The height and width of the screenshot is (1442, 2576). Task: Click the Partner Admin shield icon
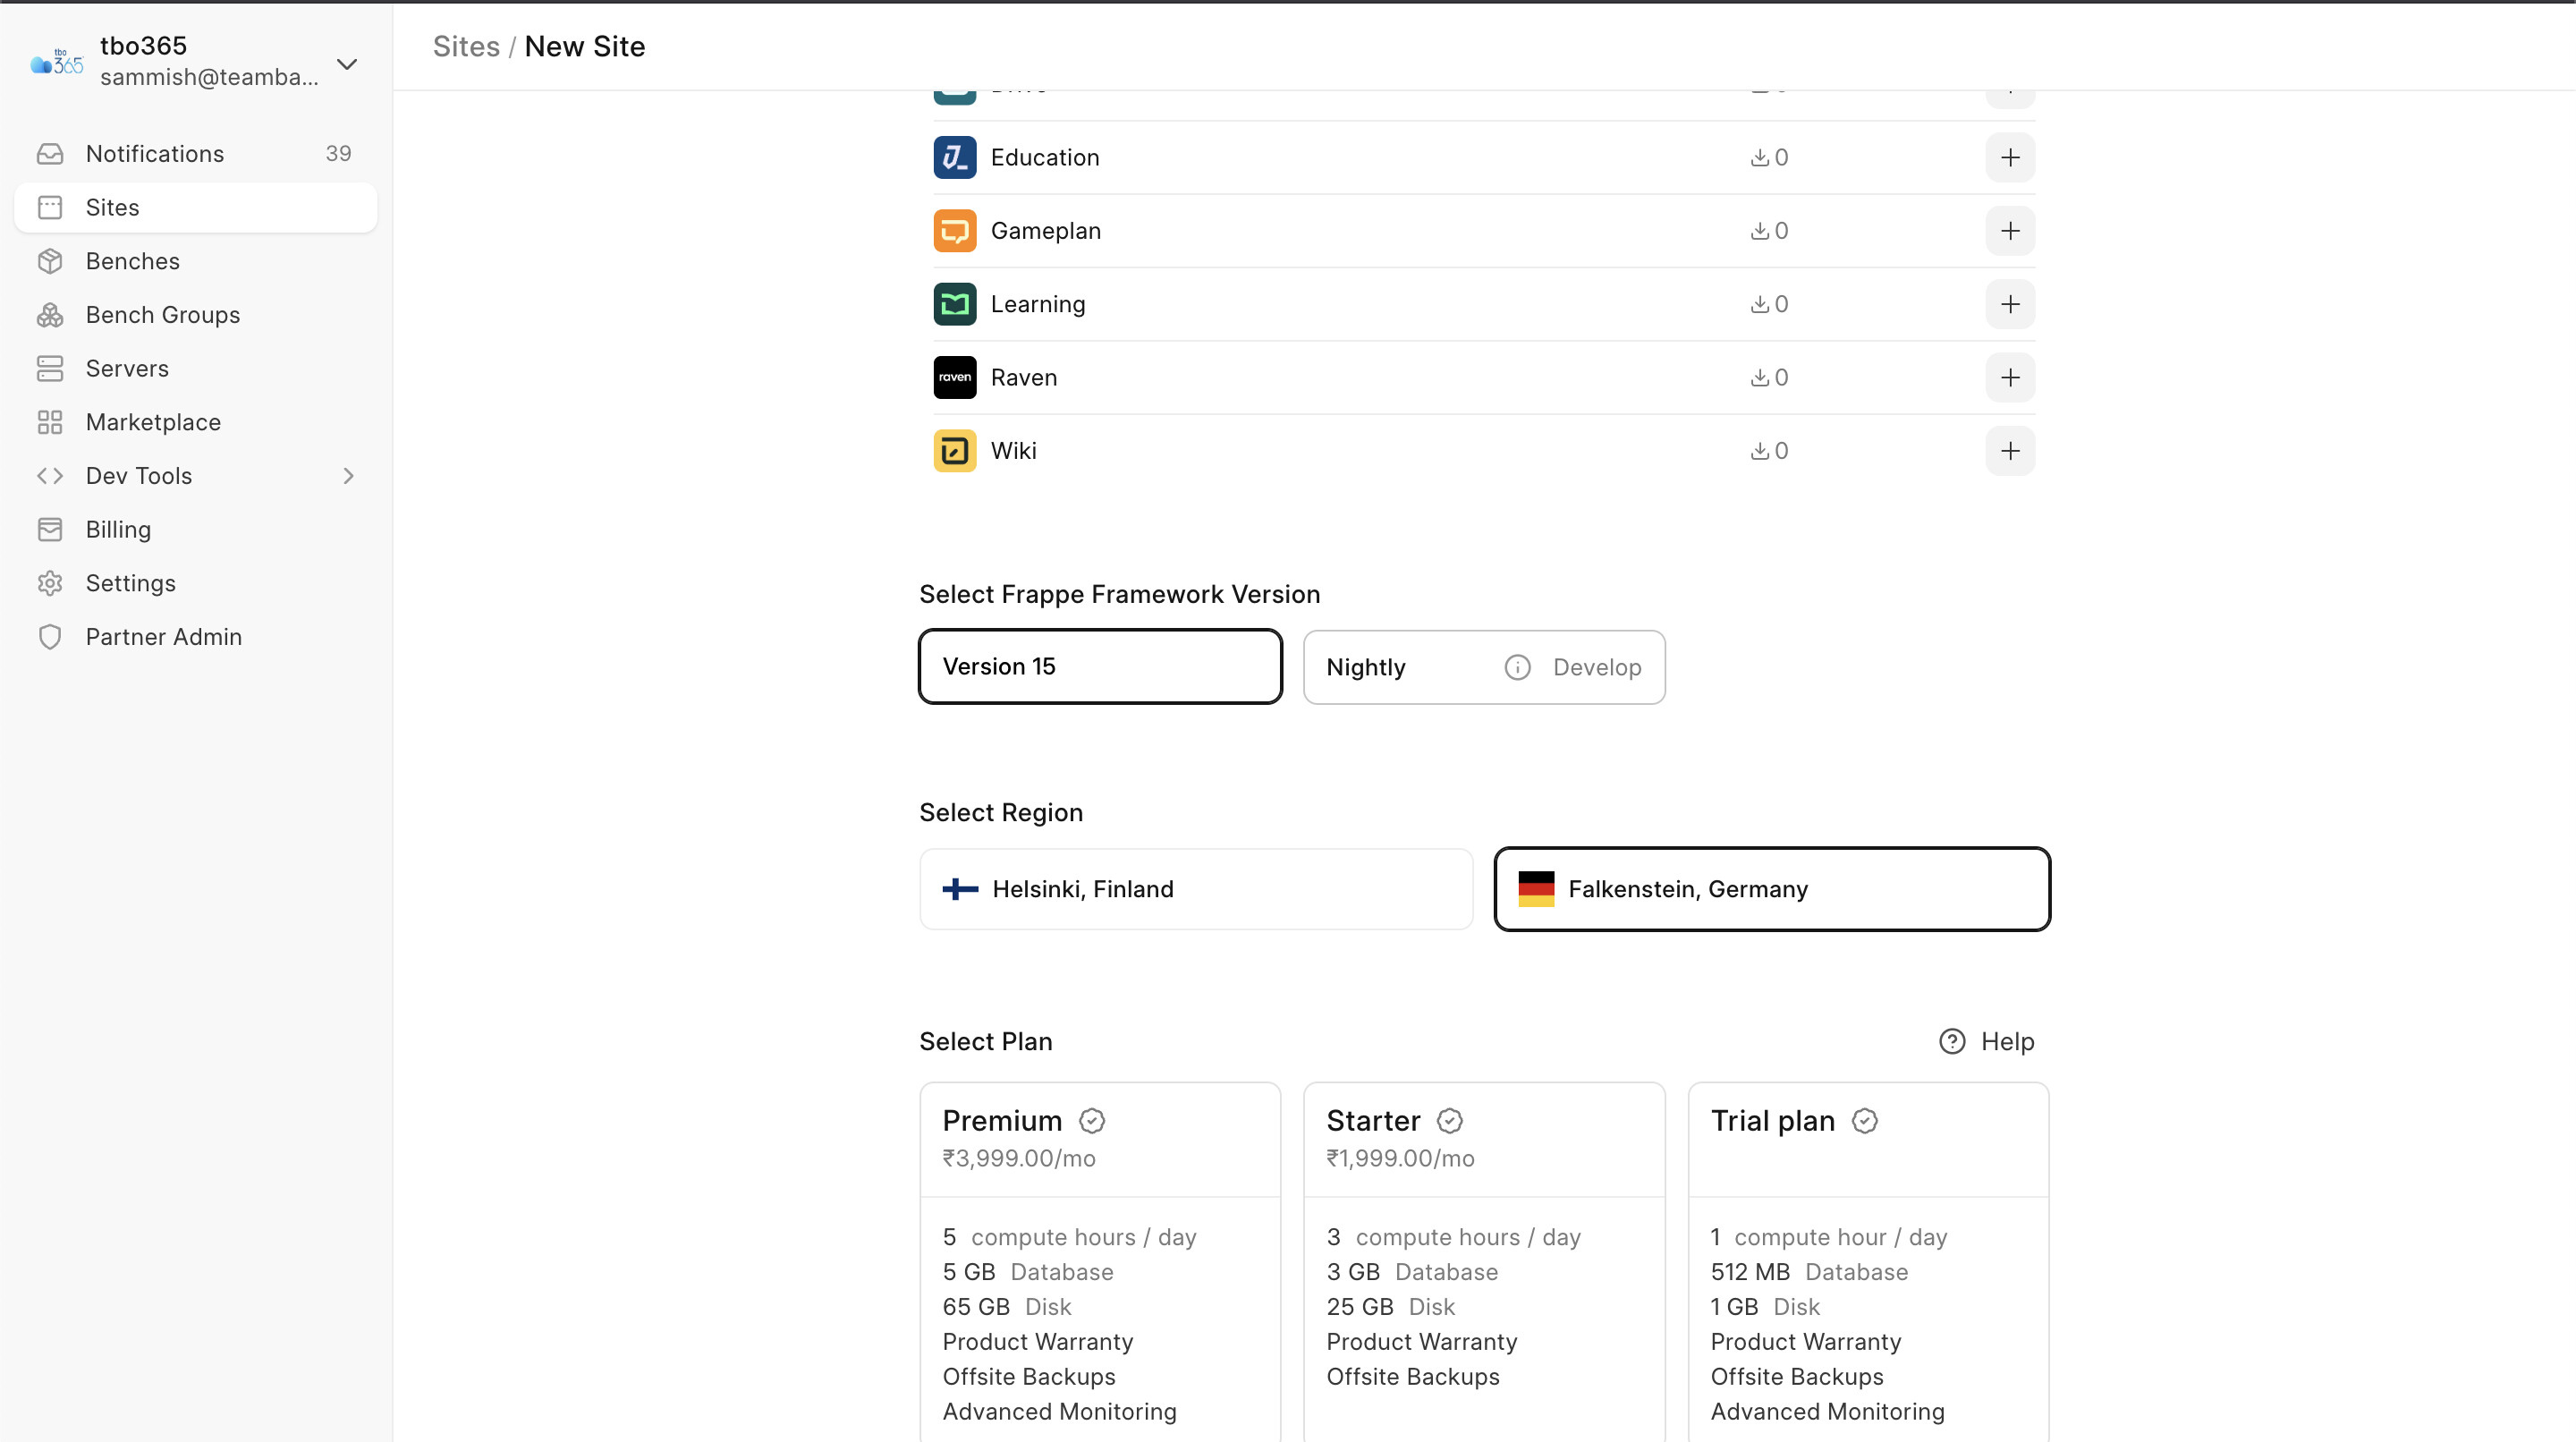[50, 637]
